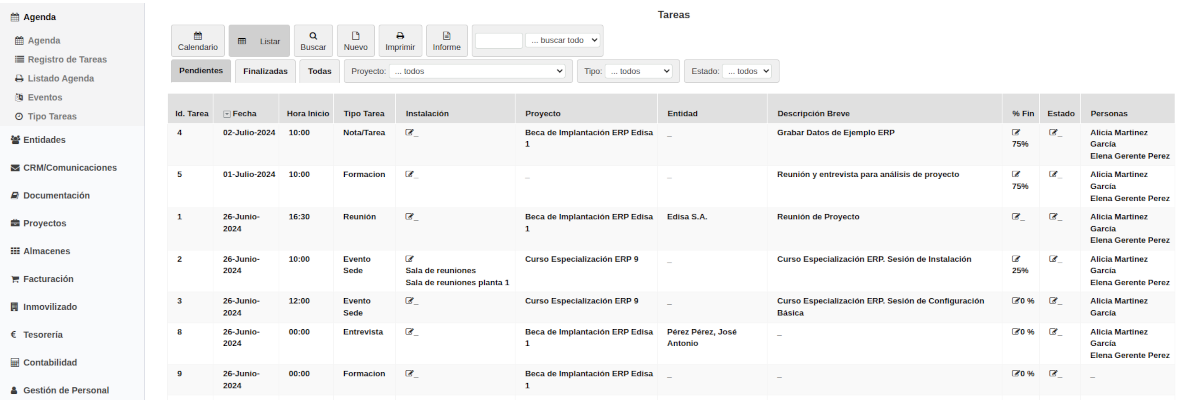Click the Buscar magnifier button
Screen dimensions: 1200x400
pyautogui.click(x=313, y=41)
